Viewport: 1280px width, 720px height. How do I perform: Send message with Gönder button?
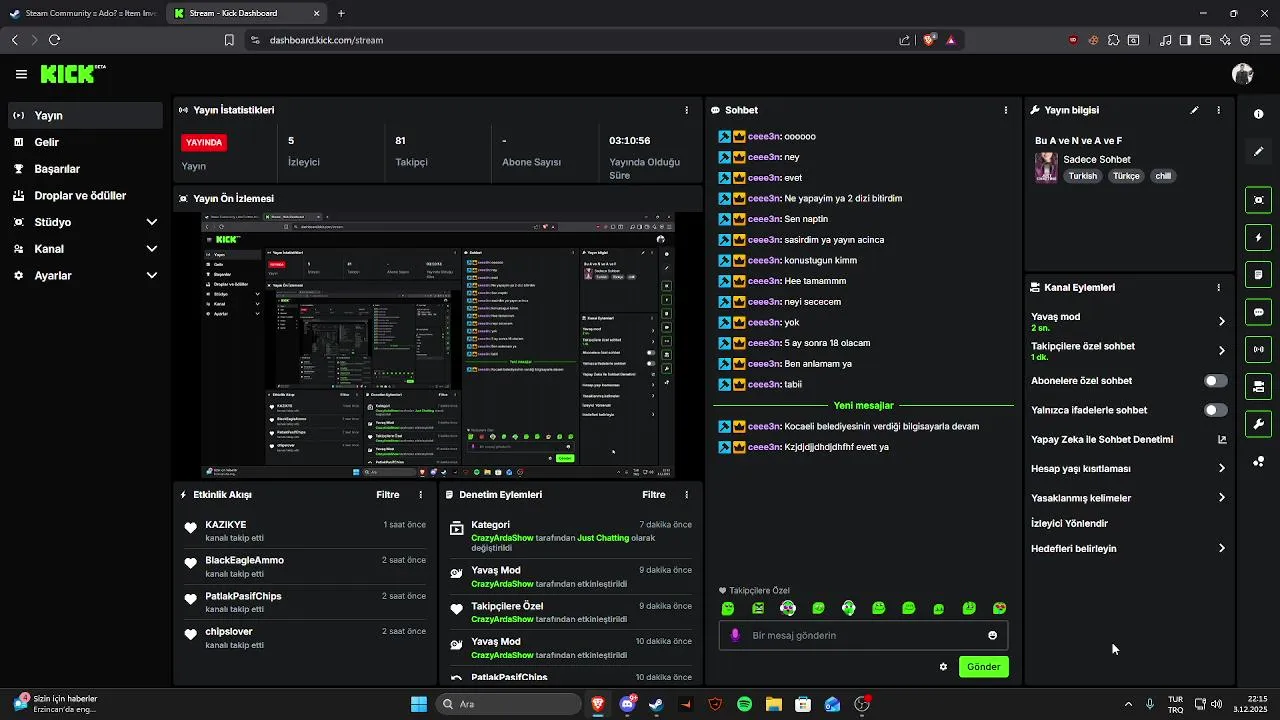[x=983, y=667]
